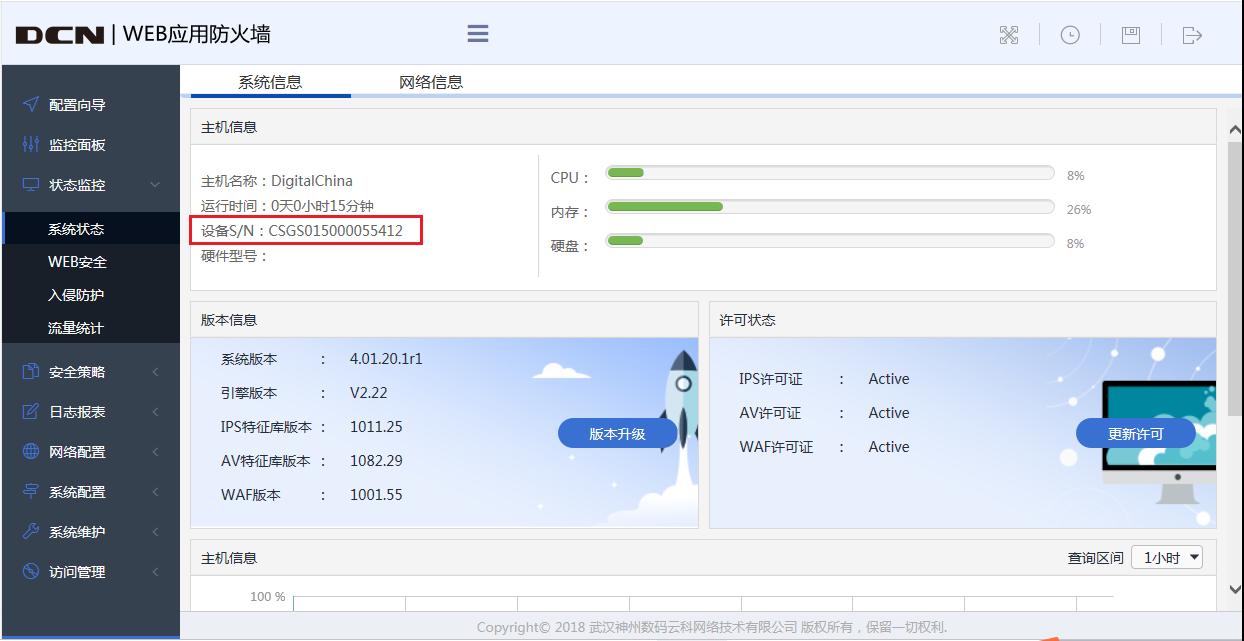
Task: Click the 监控面板 sliders icon
Action: [x=30, y=145]
